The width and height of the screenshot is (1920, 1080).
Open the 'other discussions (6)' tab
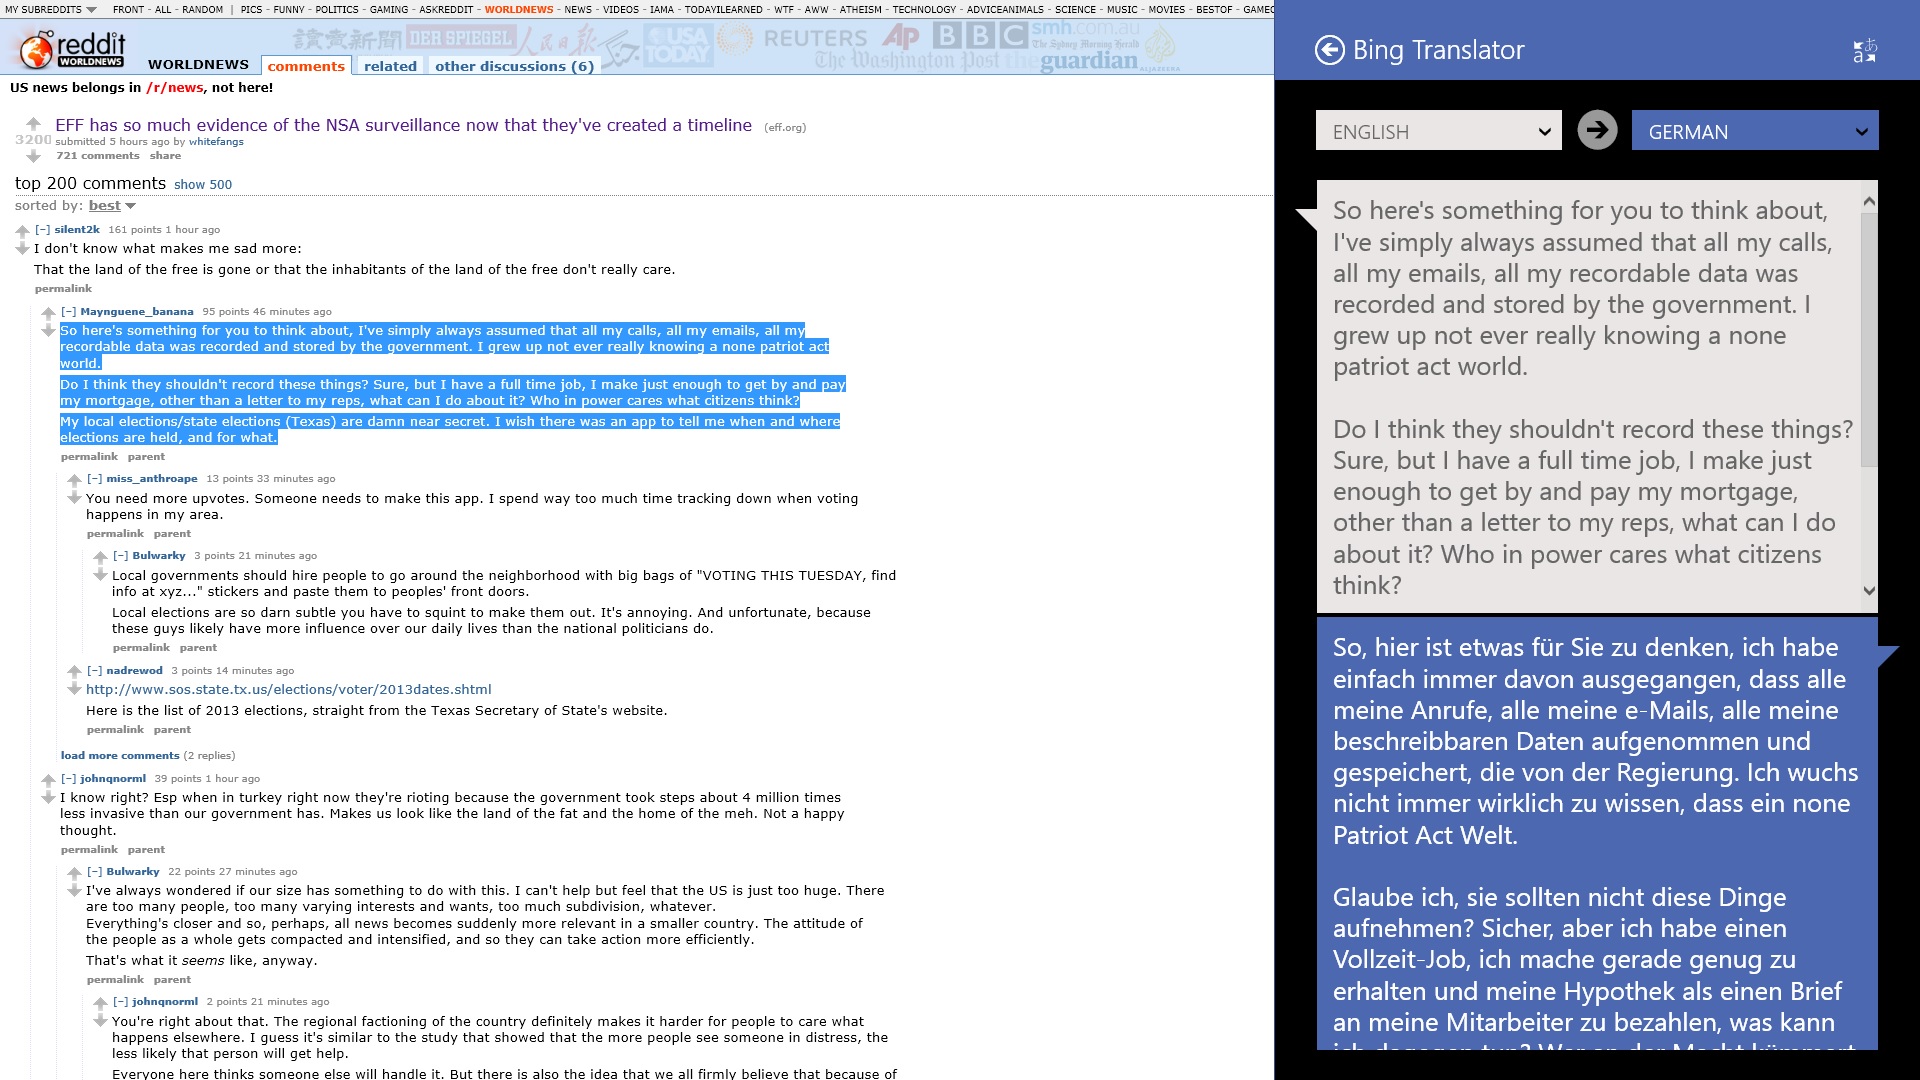(x=514, y=66)
